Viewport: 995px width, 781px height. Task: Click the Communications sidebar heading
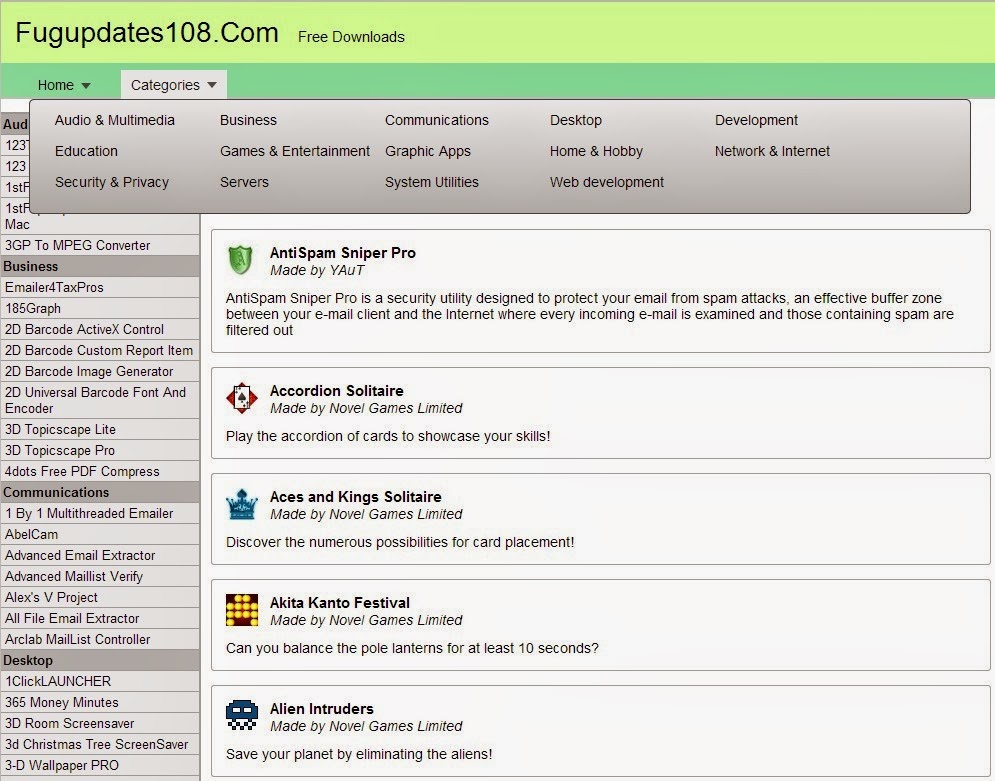(x=100, y=492)
